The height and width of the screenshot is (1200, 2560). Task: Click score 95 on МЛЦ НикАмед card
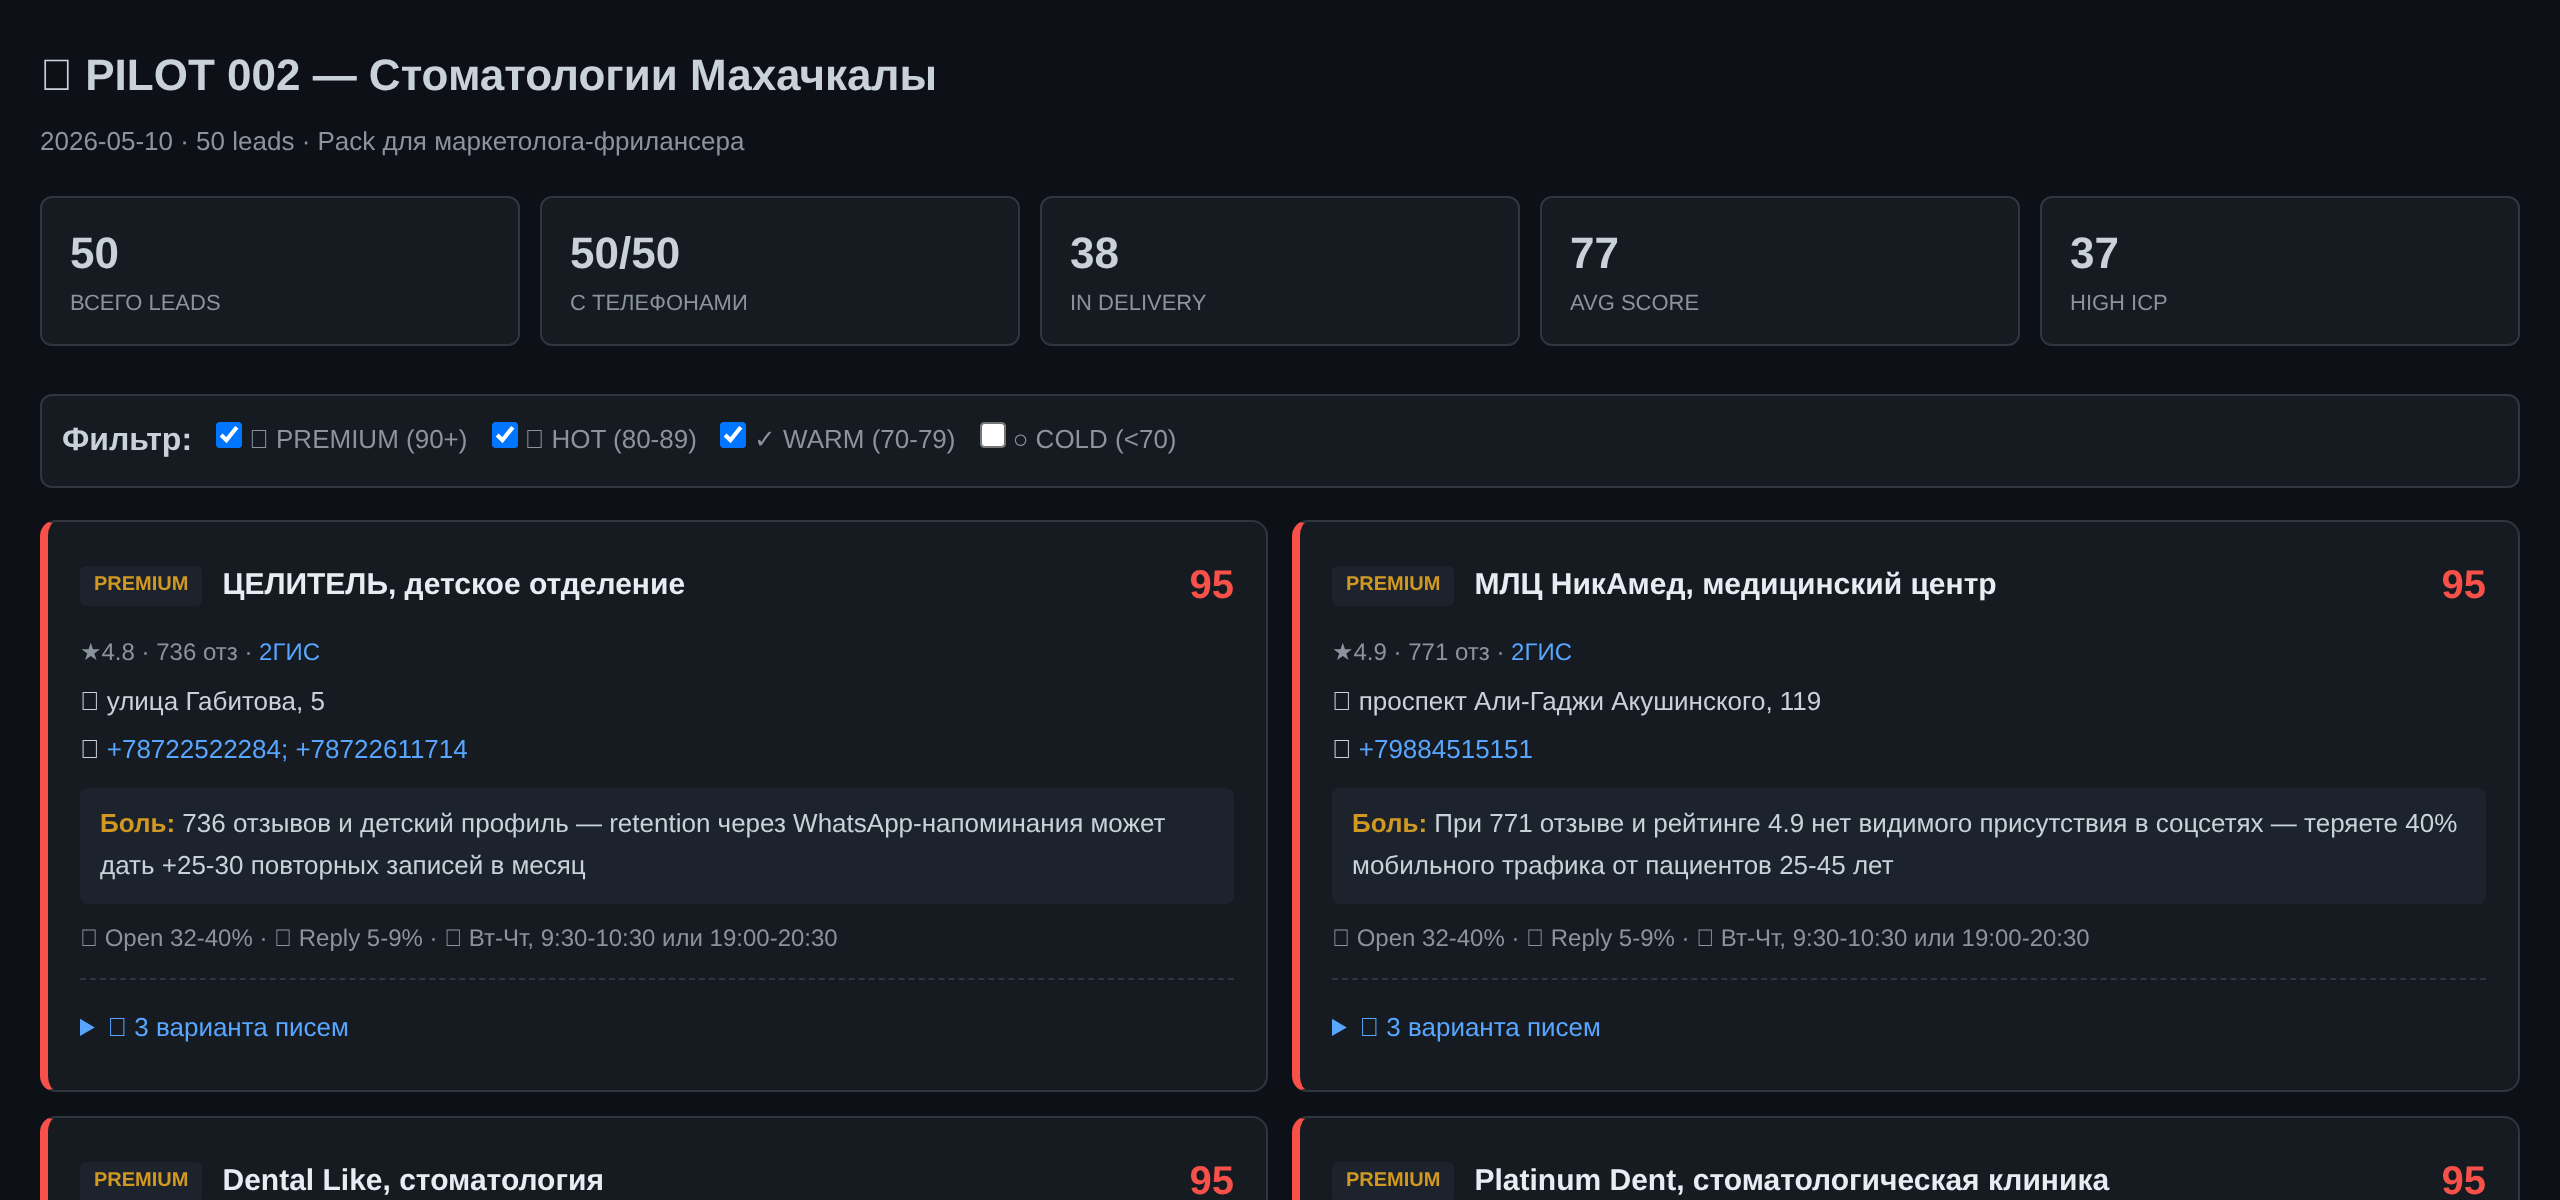pyautogui.click(x=2463, y=585)
